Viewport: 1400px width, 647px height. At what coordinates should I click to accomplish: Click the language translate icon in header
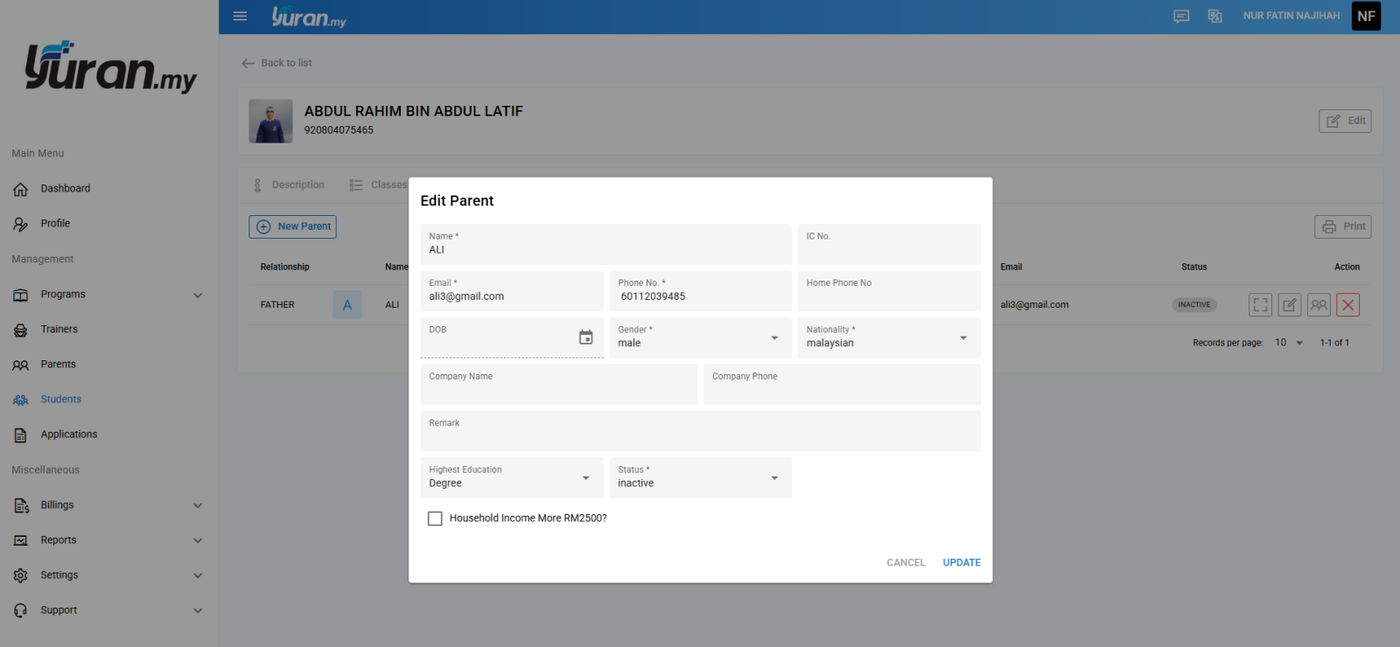1215,16
